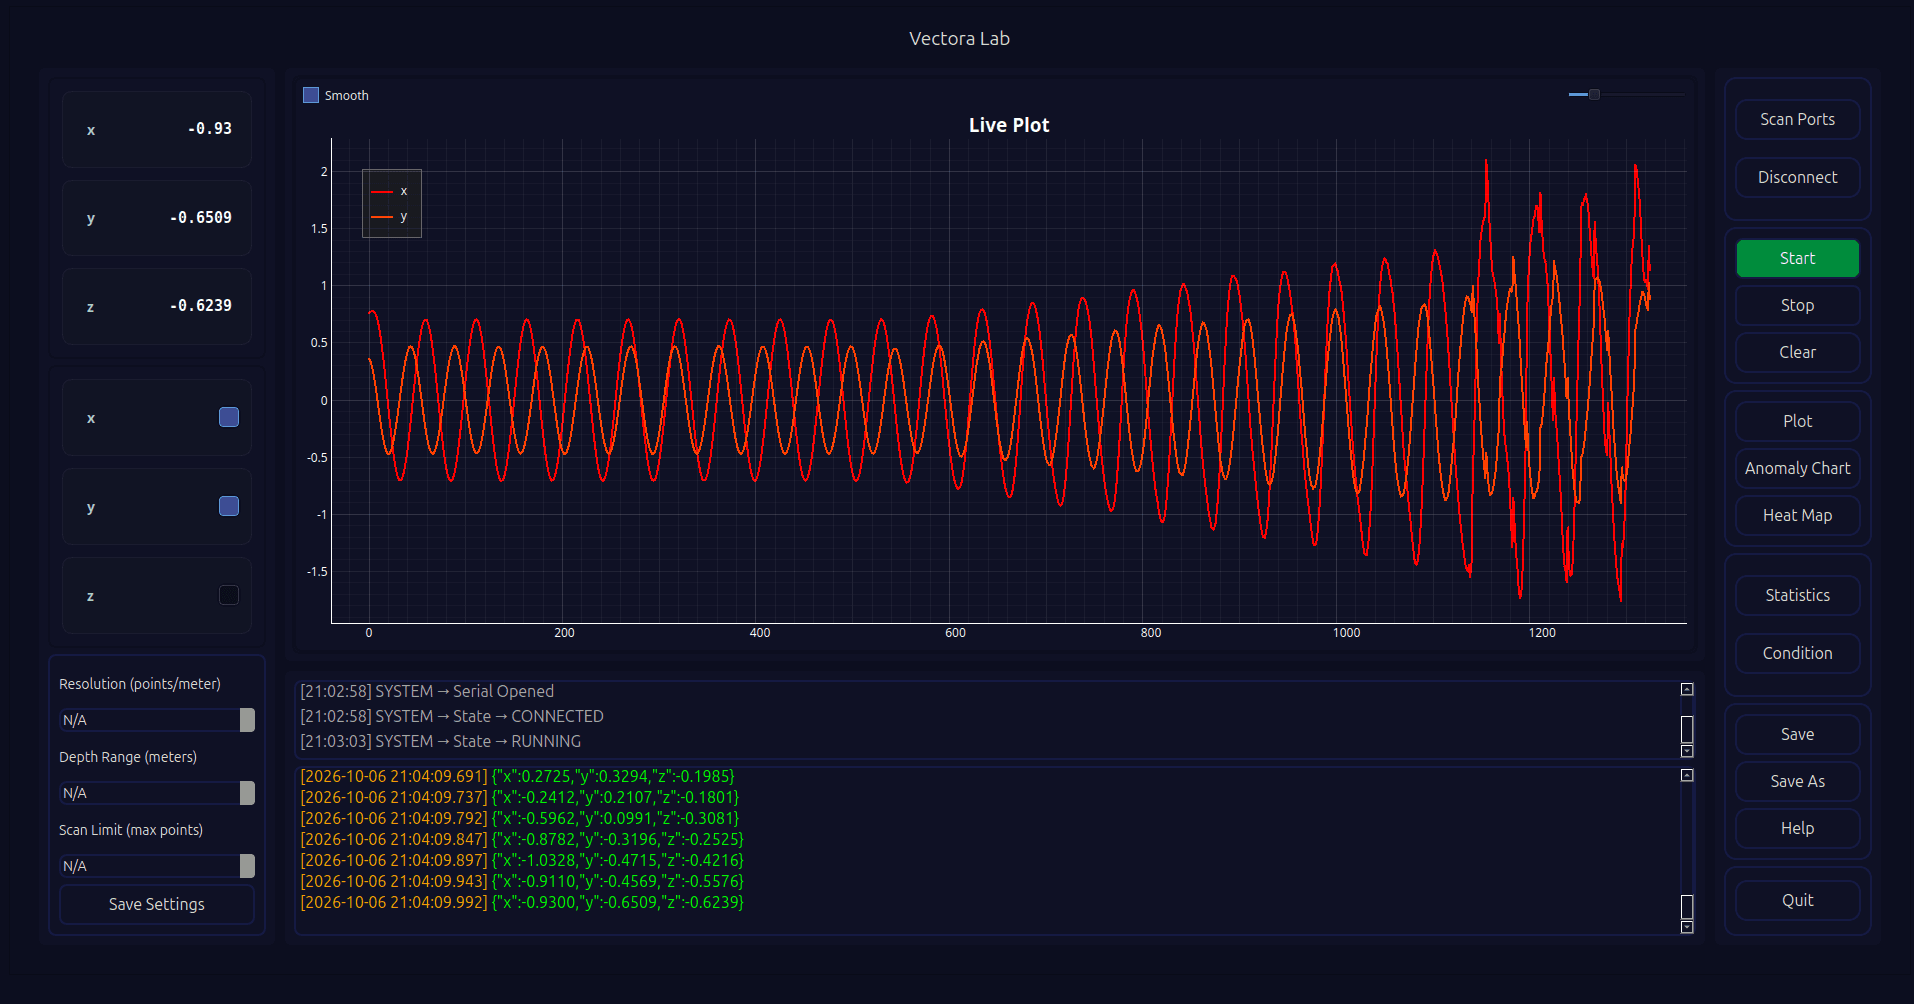Open the Anomaly Chart view
The height and width of the screenshot is (1004, 1914).
point(1797,468)
